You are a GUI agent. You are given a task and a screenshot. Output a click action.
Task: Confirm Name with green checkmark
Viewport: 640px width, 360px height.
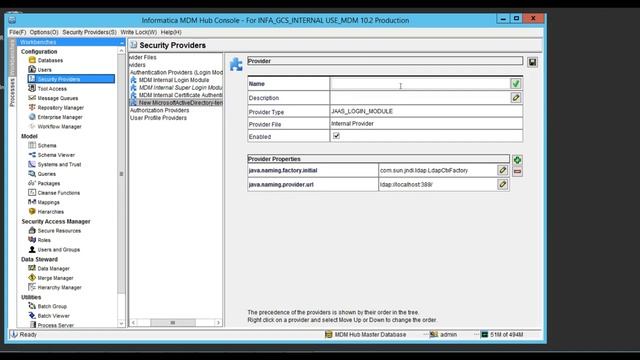pyautogui.click(x=516, y=84)
